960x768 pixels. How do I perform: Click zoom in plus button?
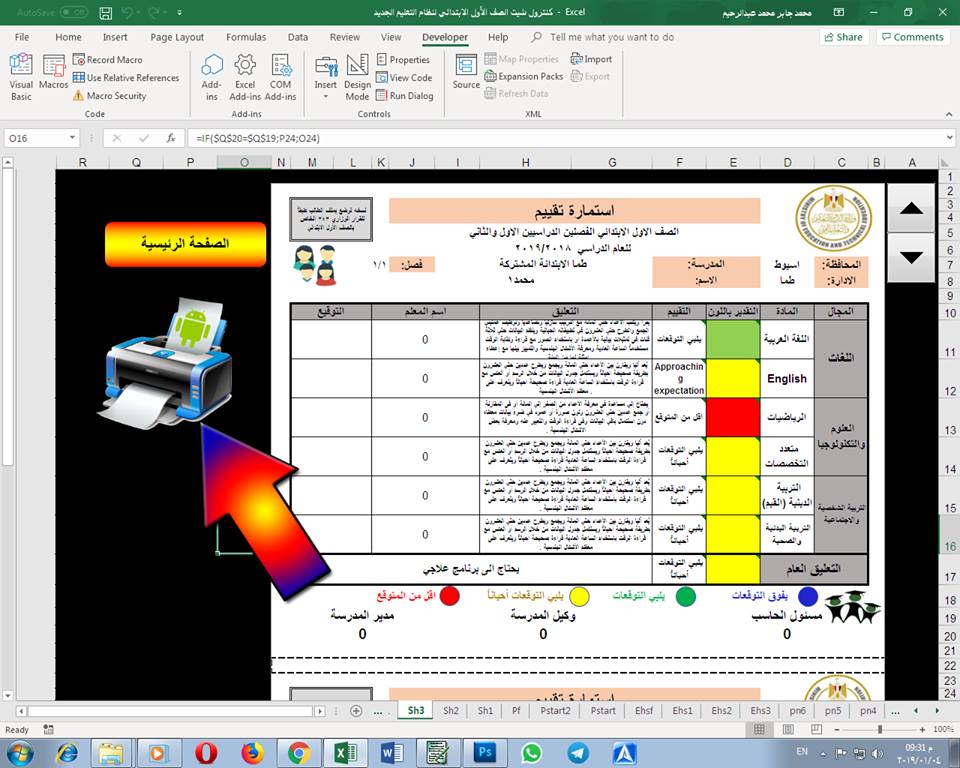[x=923, y=729]
